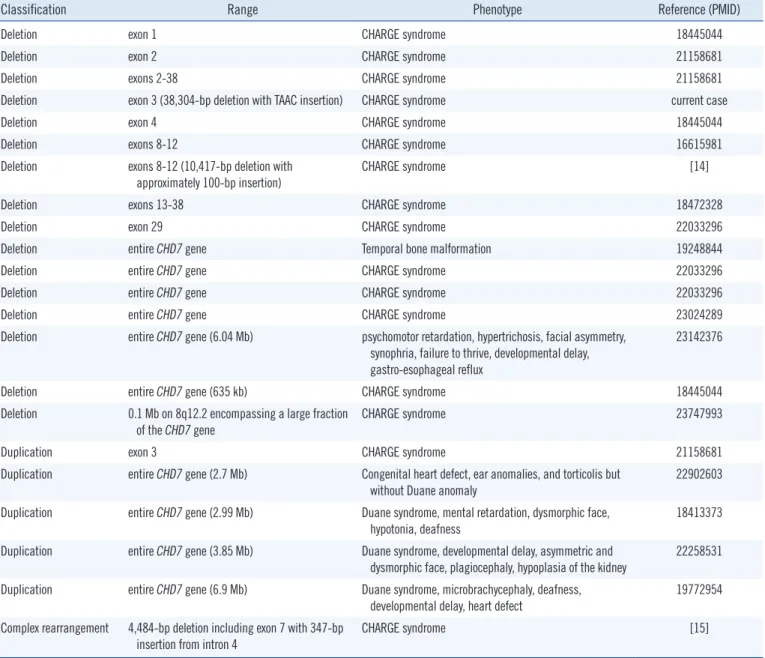Click the Range column header
765x658 pixels.
[242, 10]
